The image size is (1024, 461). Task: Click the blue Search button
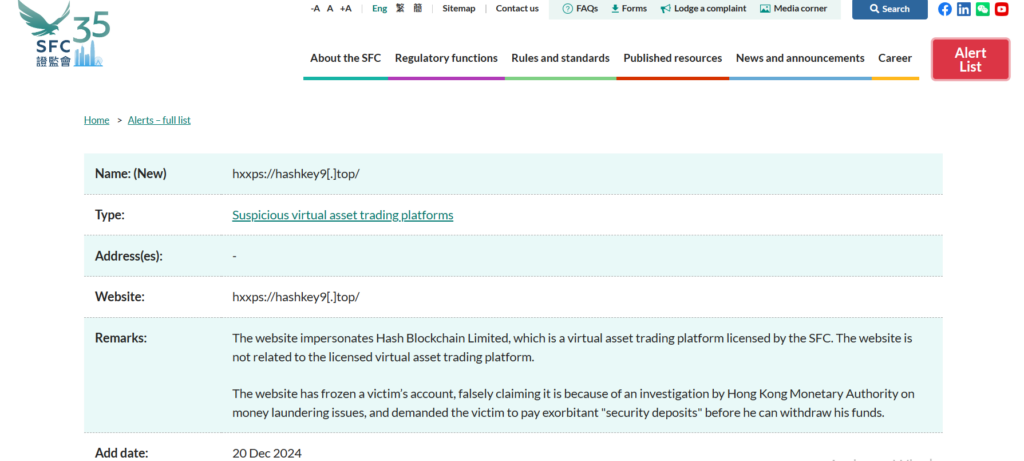coord(889,9)
